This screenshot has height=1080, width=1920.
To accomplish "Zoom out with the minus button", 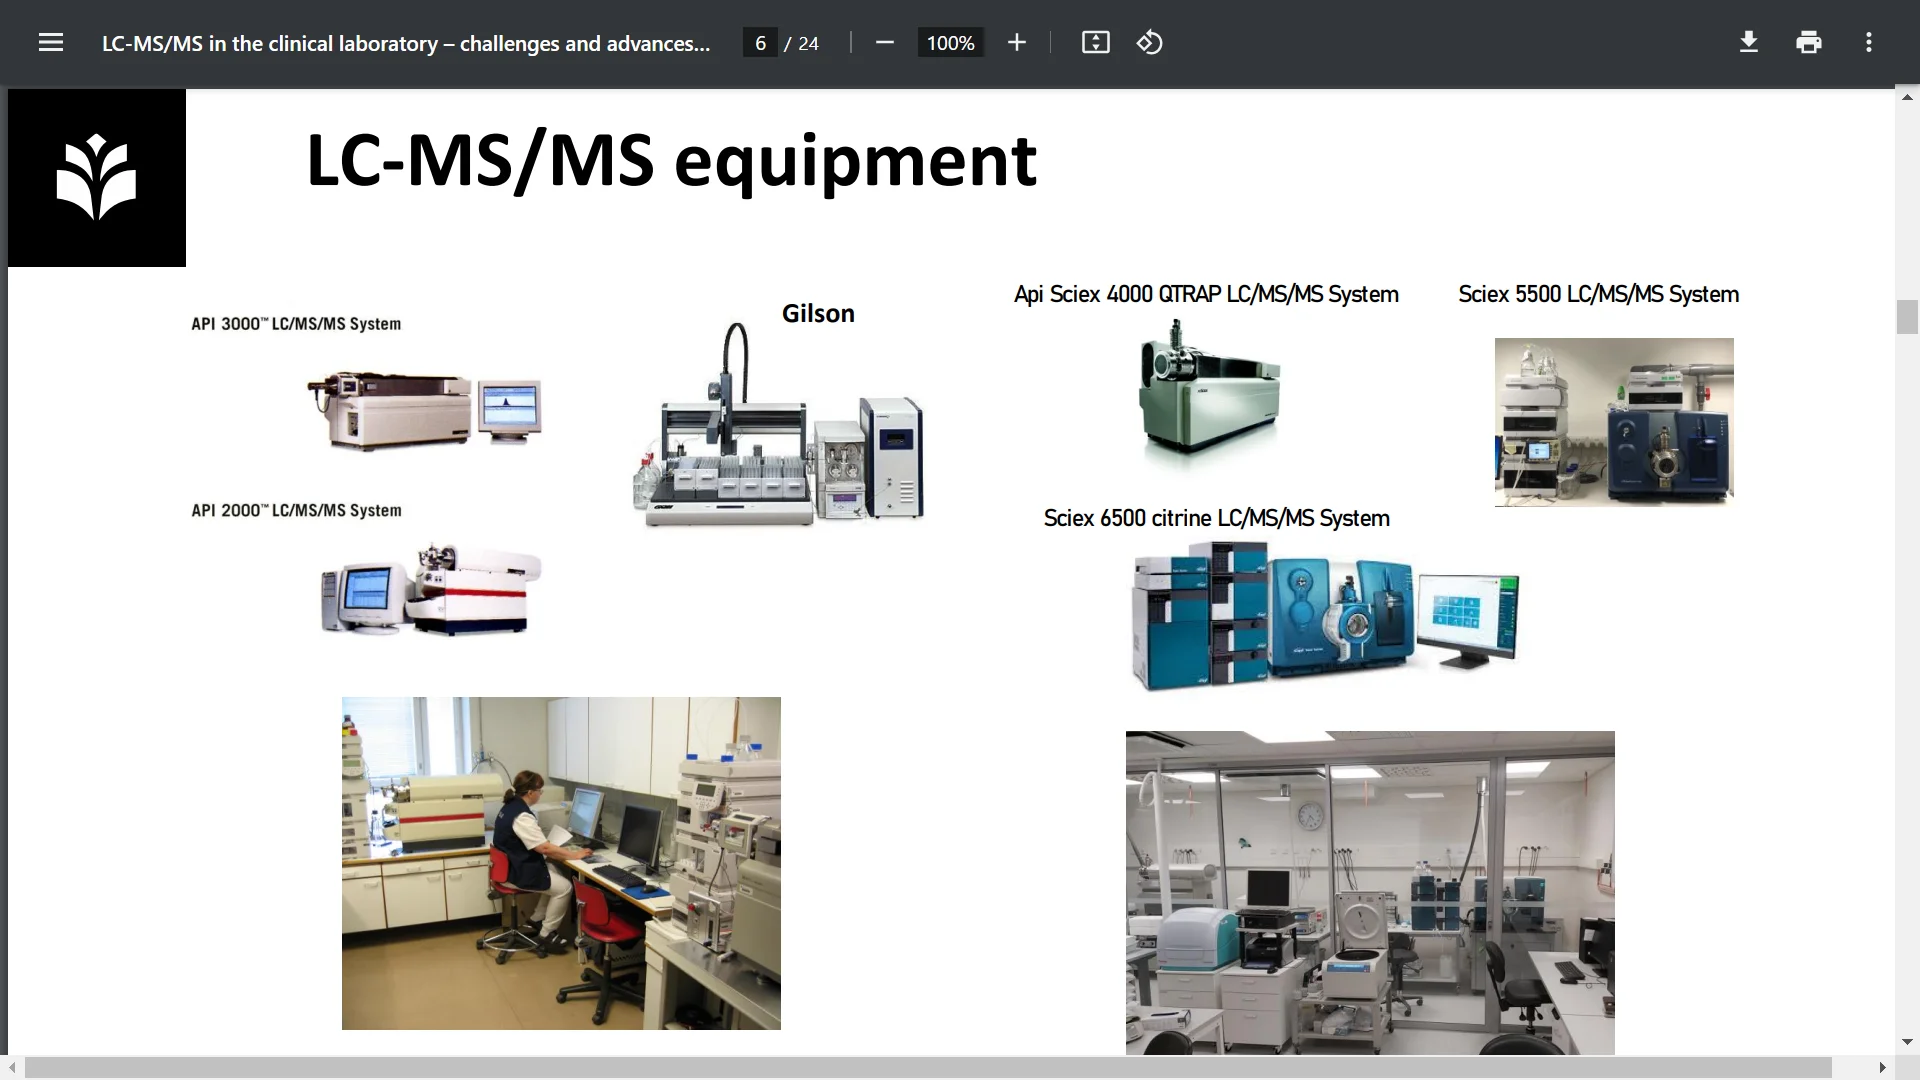I will [884, 43].
